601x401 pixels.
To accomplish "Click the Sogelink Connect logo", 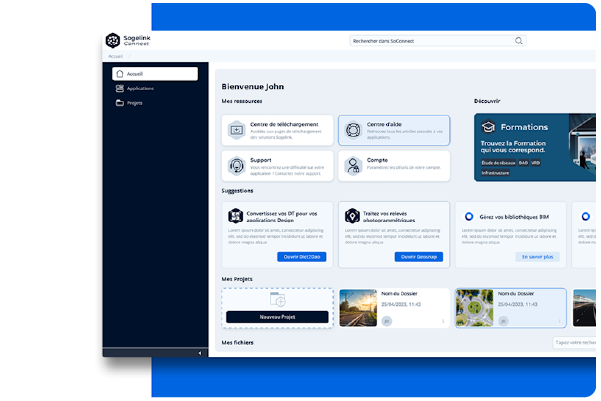I will 112,41.
